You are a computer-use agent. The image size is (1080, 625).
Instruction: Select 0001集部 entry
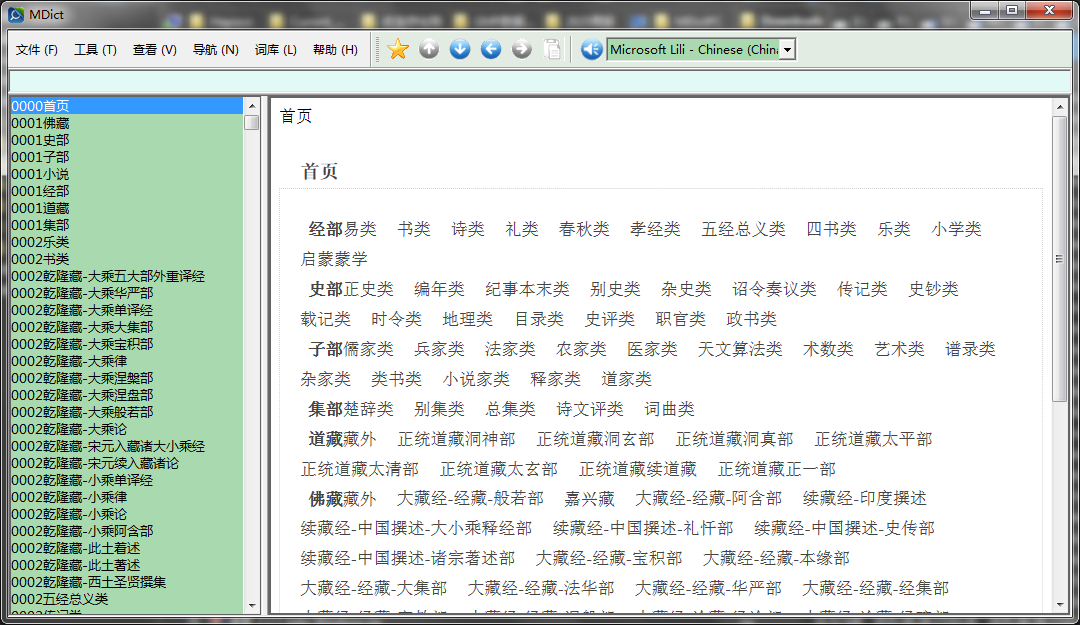pyautogui.click(x=126, y=225)
